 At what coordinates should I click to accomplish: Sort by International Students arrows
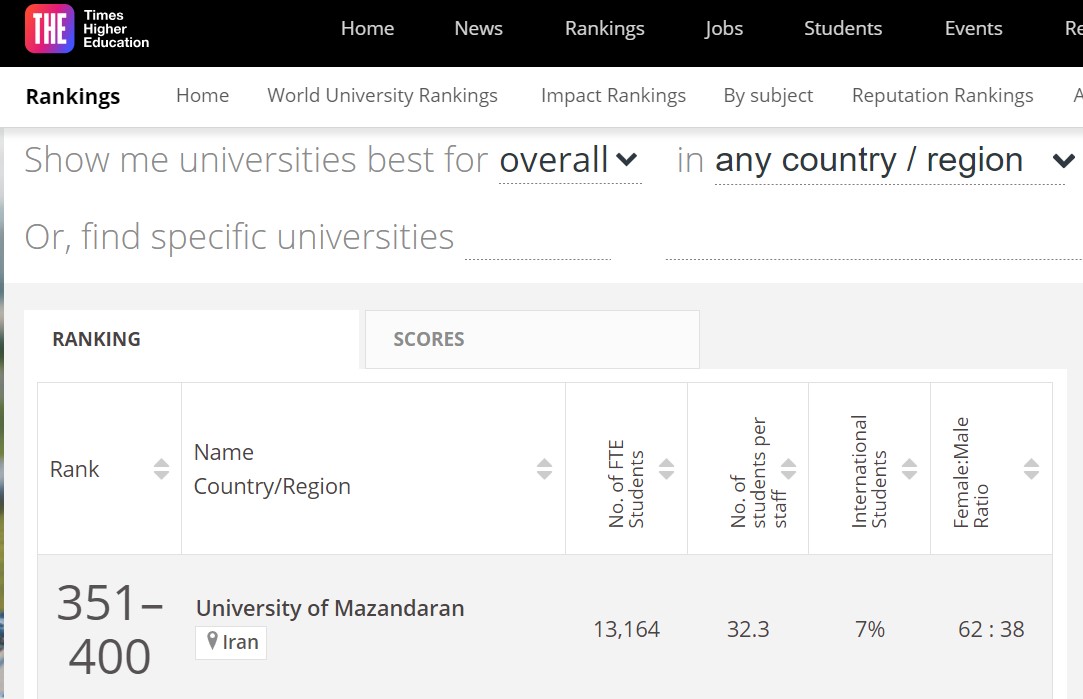tap(909, 469)
